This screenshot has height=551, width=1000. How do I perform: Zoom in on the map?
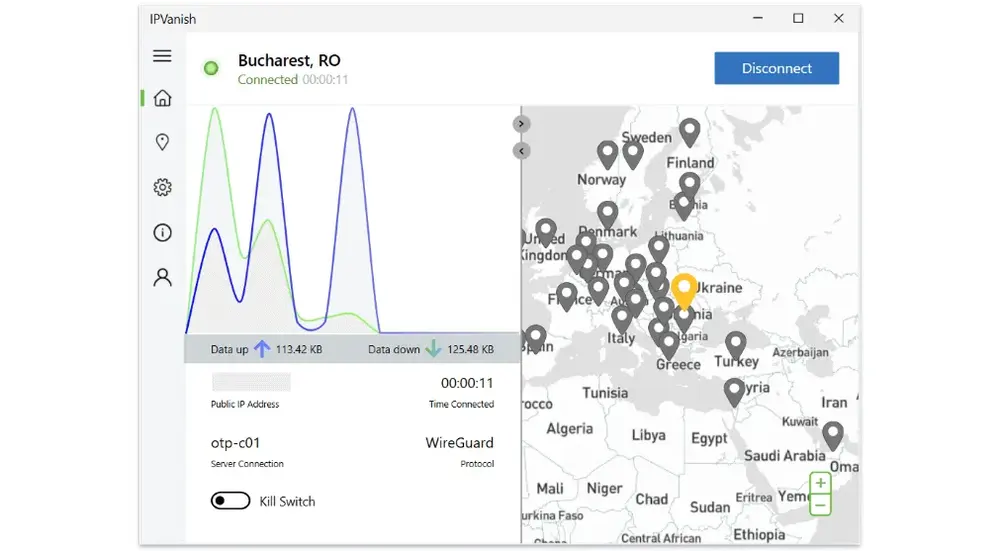(x=820, y=483)
